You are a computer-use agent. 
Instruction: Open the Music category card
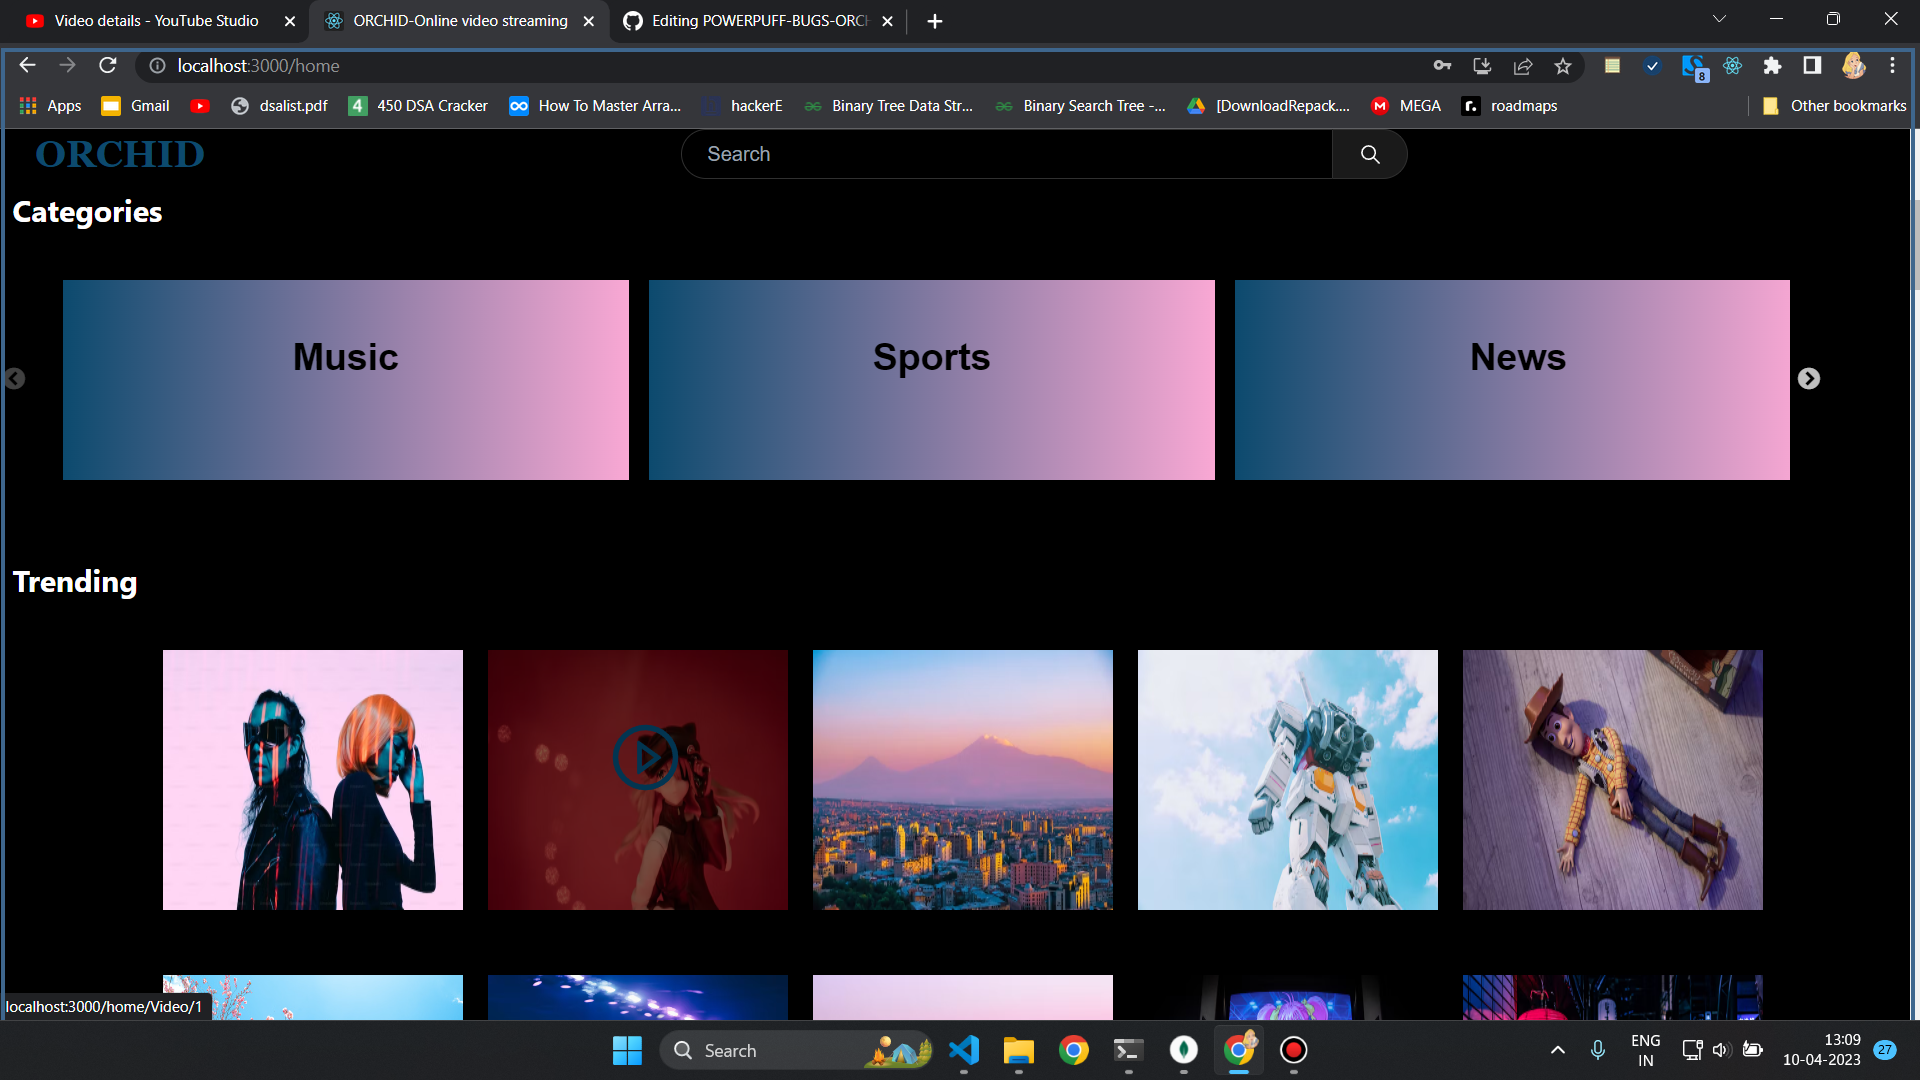pos(346,380)
